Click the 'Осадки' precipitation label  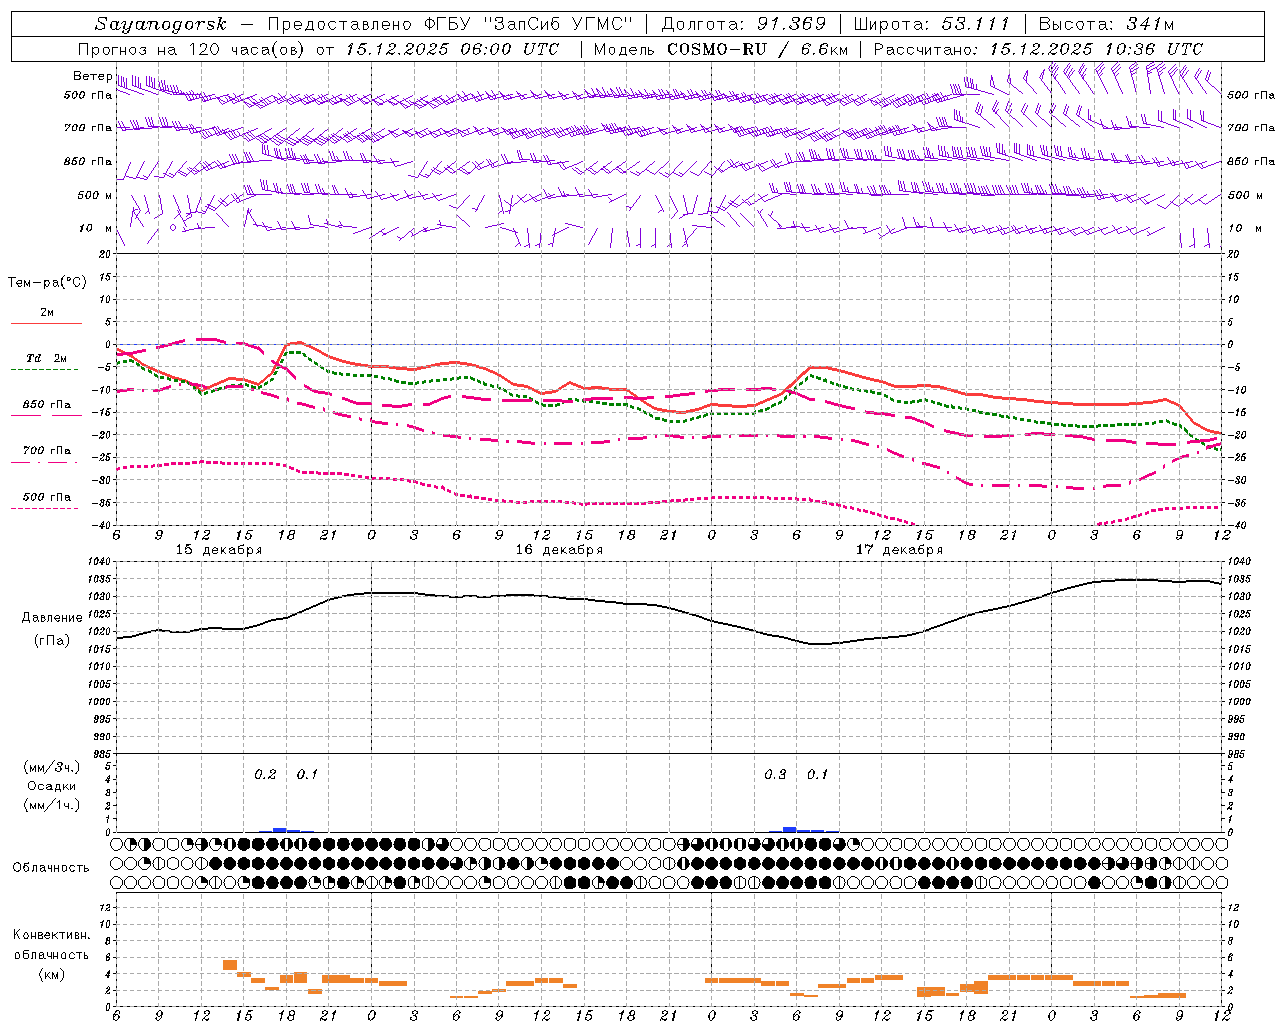[52, 786]
